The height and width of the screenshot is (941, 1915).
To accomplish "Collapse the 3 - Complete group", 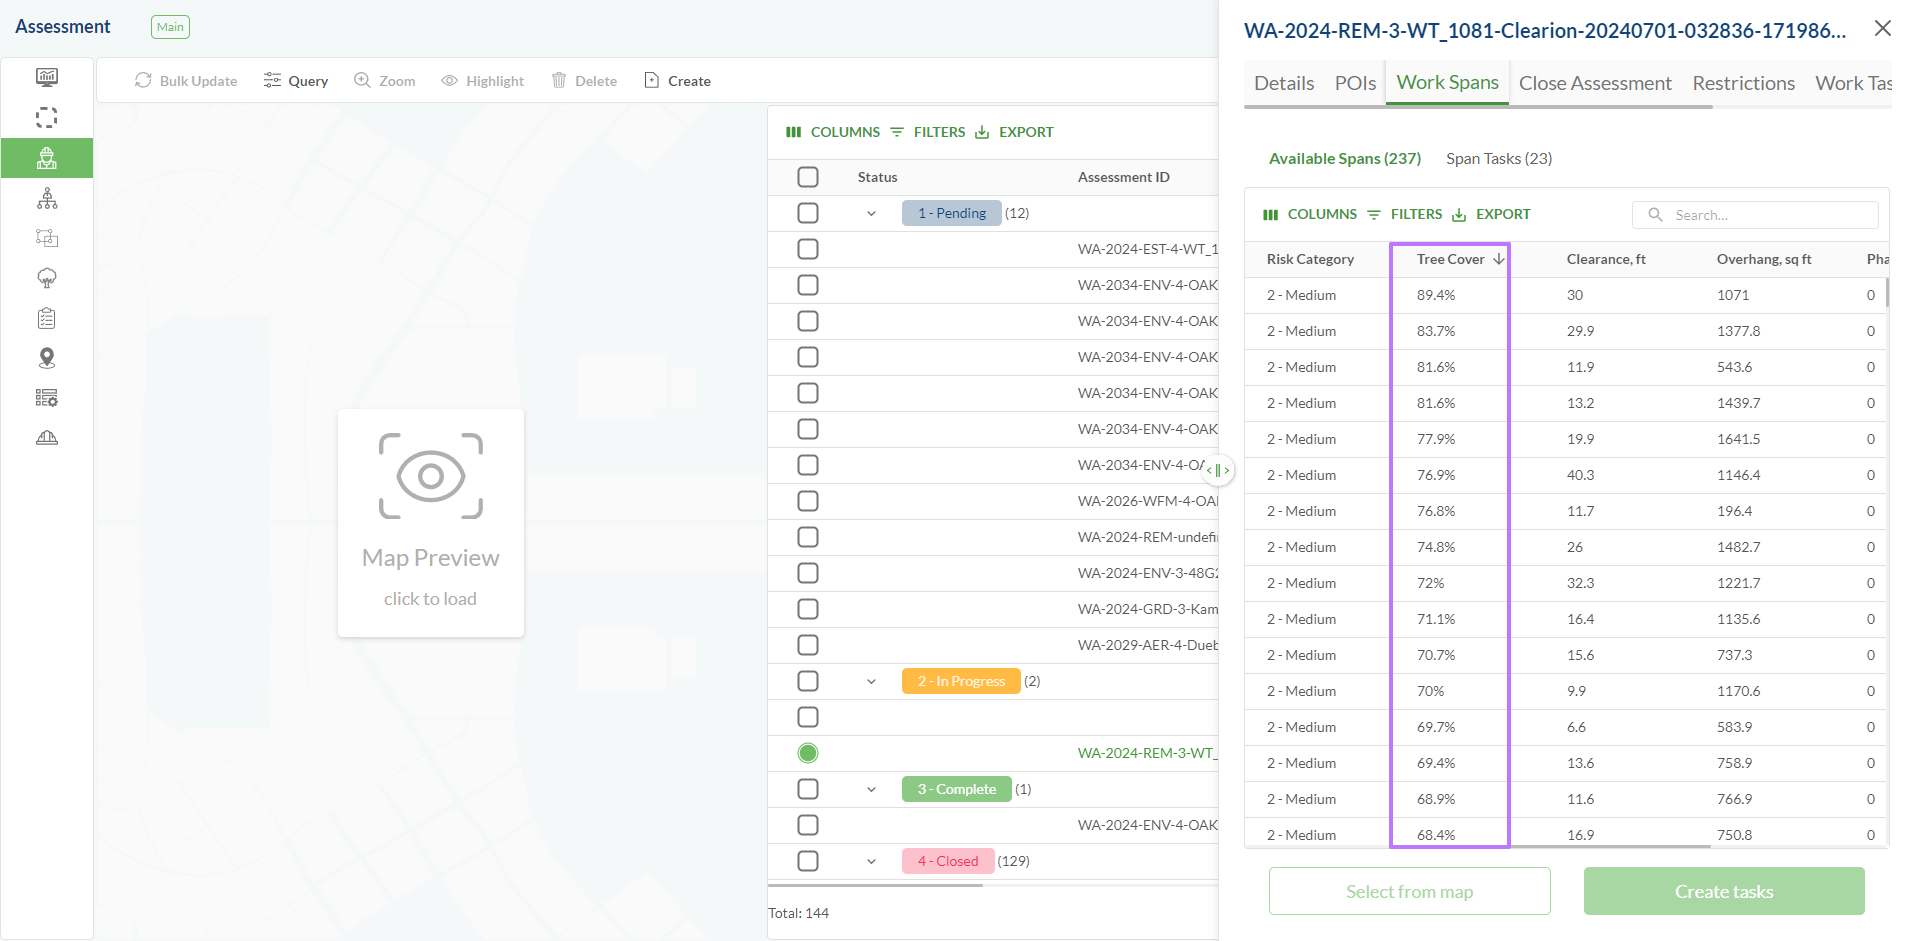I will click(871, 789).
